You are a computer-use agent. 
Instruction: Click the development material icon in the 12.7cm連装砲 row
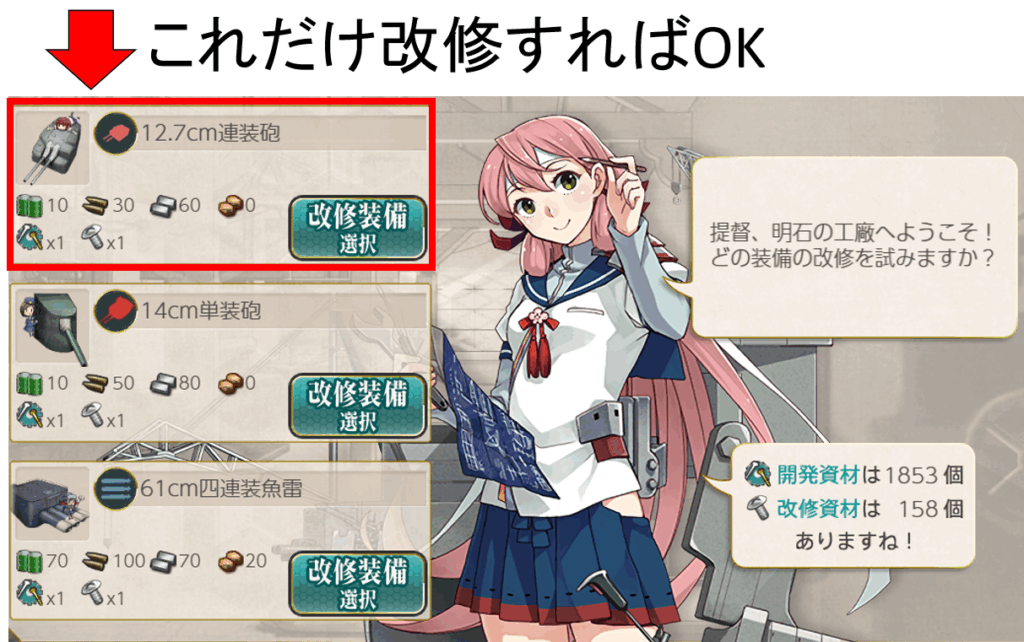pos(29,237)
